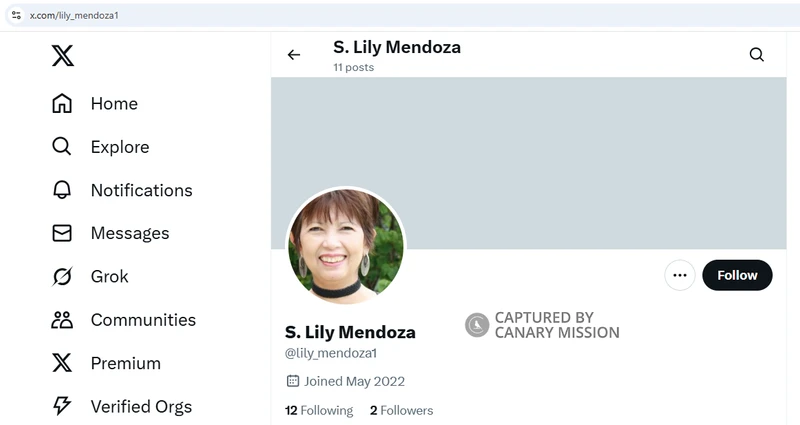This screenshot has width=800, height=425.
Task: Click the profile avatar photo
Action: [346, 246]
